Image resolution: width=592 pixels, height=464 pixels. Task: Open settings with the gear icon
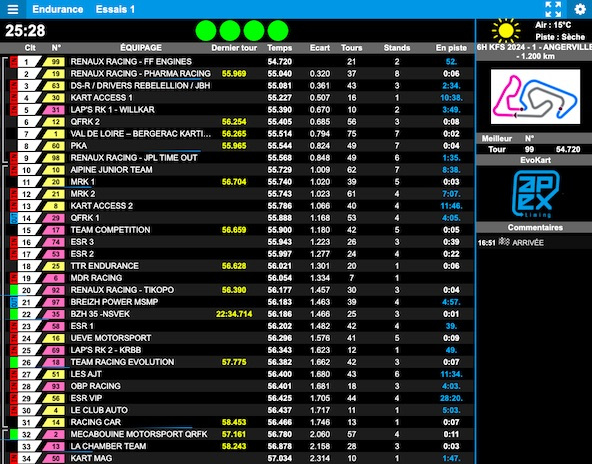click(580, 9)
